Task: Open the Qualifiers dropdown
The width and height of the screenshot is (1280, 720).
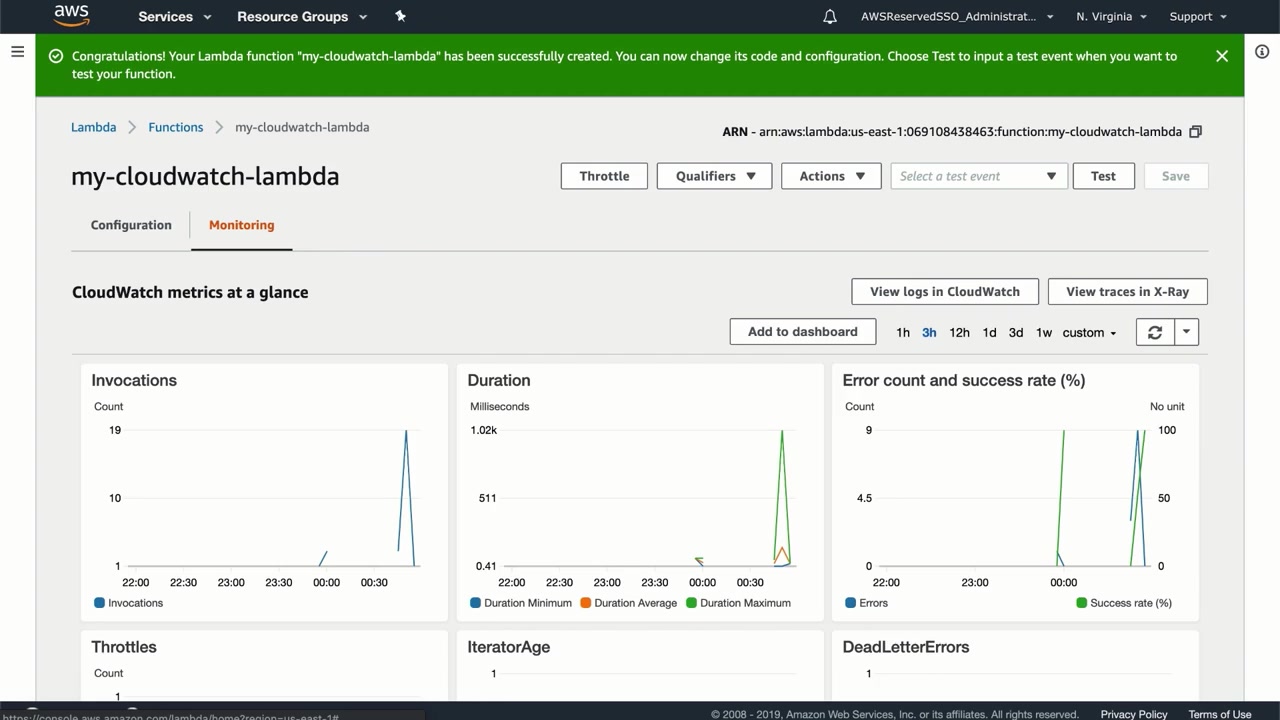Action: (x=714, y=176)
